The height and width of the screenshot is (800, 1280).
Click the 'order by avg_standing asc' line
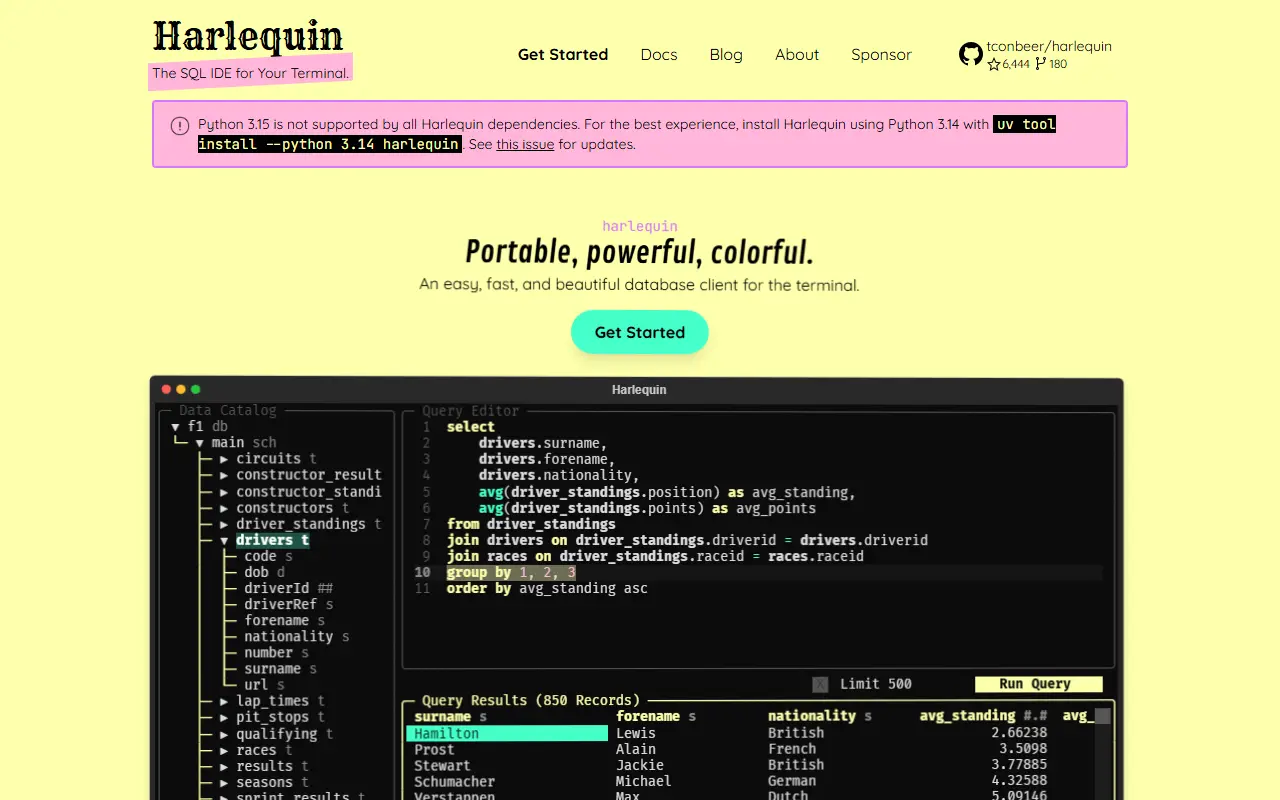click(547, 588)
